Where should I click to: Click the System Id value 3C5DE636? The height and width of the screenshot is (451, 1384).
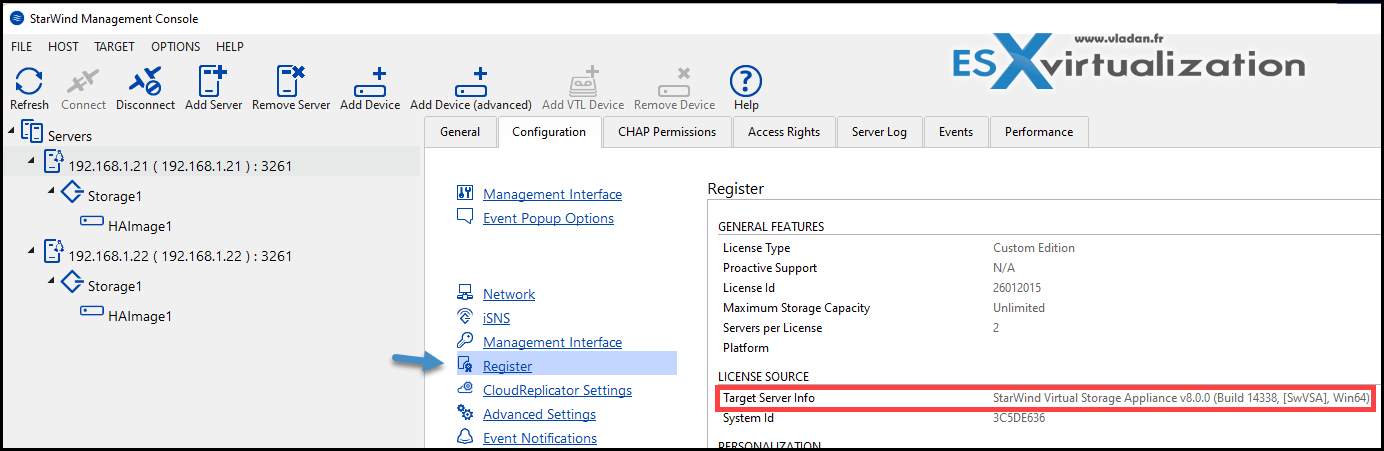1019,418
